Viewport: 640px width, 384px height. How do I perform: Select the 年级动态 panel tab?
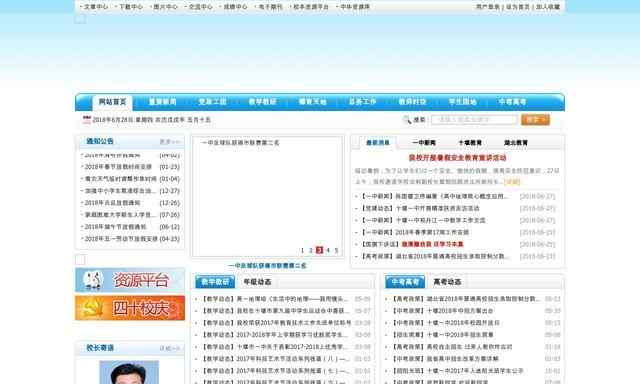[x=258, y=282]
